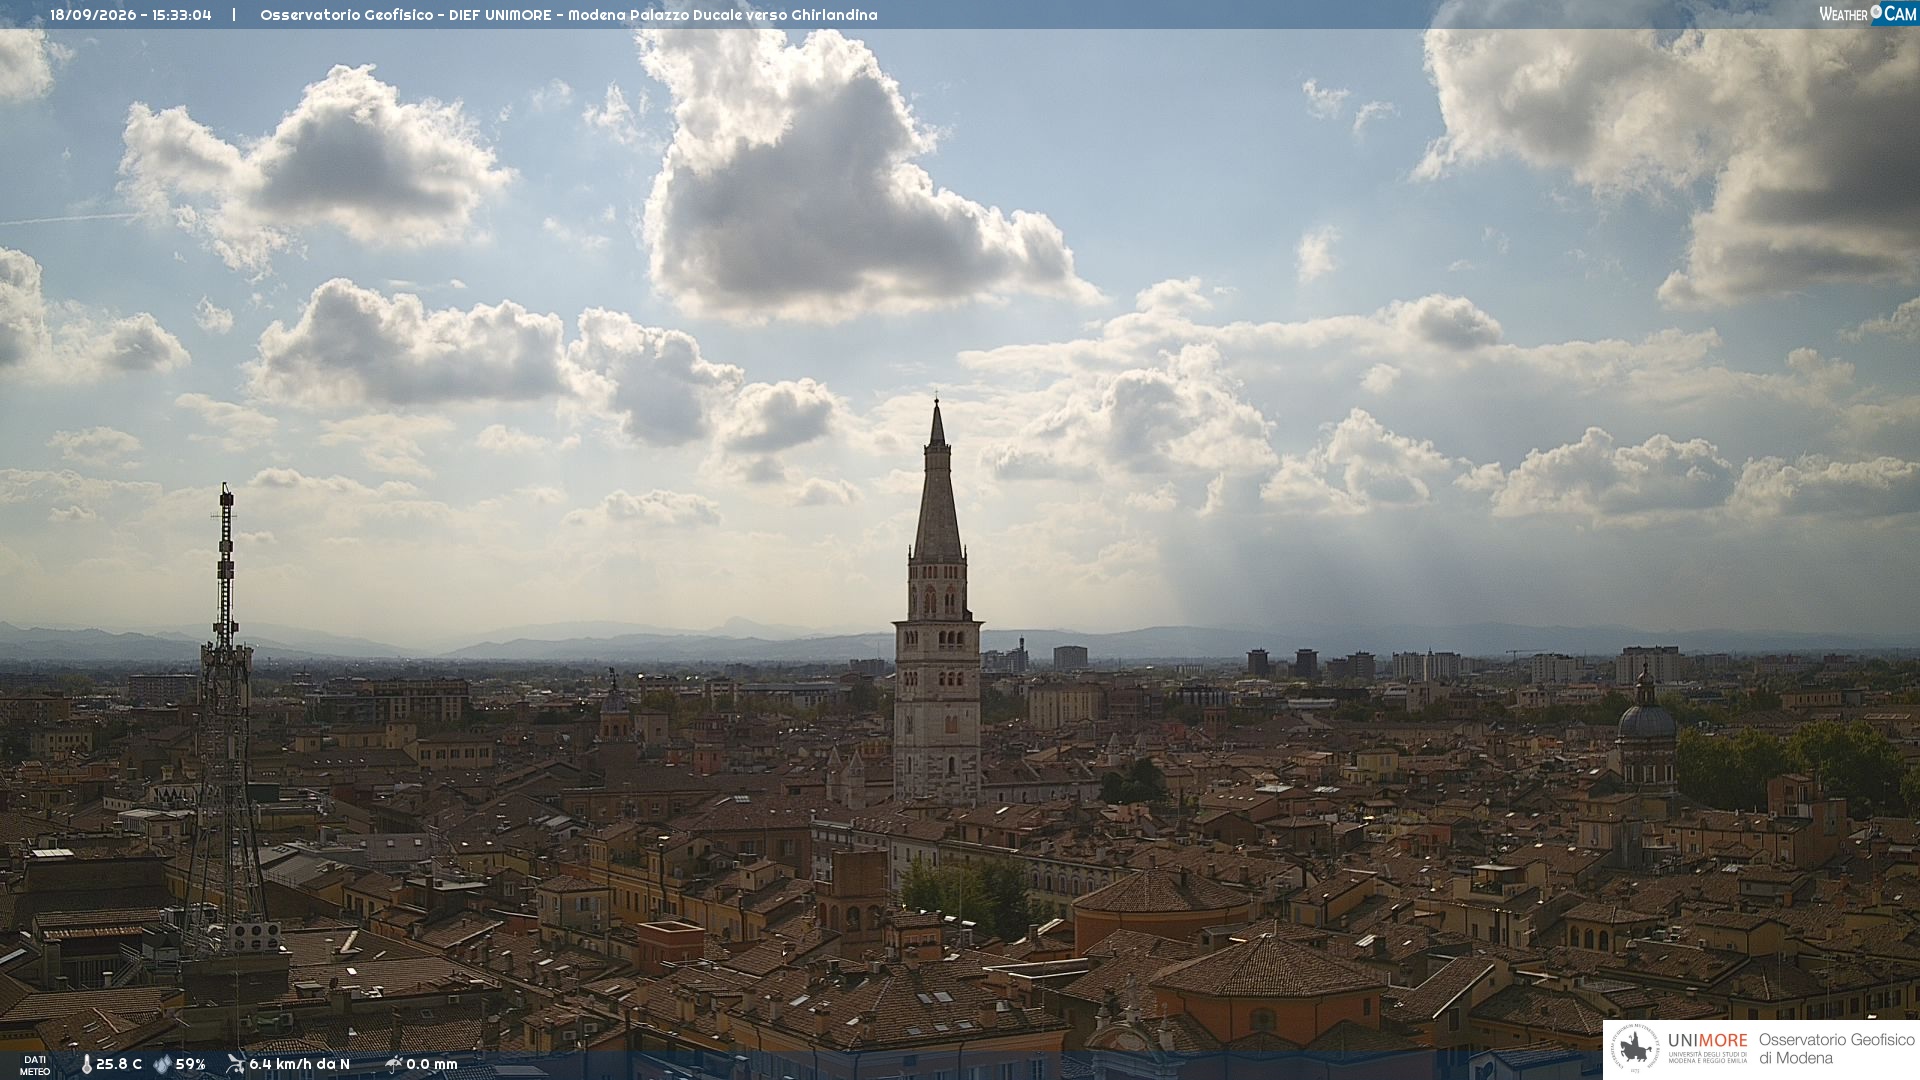The height and width of the screenshot is (1080, 1920).
Task: Click the rain umbrella precipitation icon
Action: point(393,1064)
